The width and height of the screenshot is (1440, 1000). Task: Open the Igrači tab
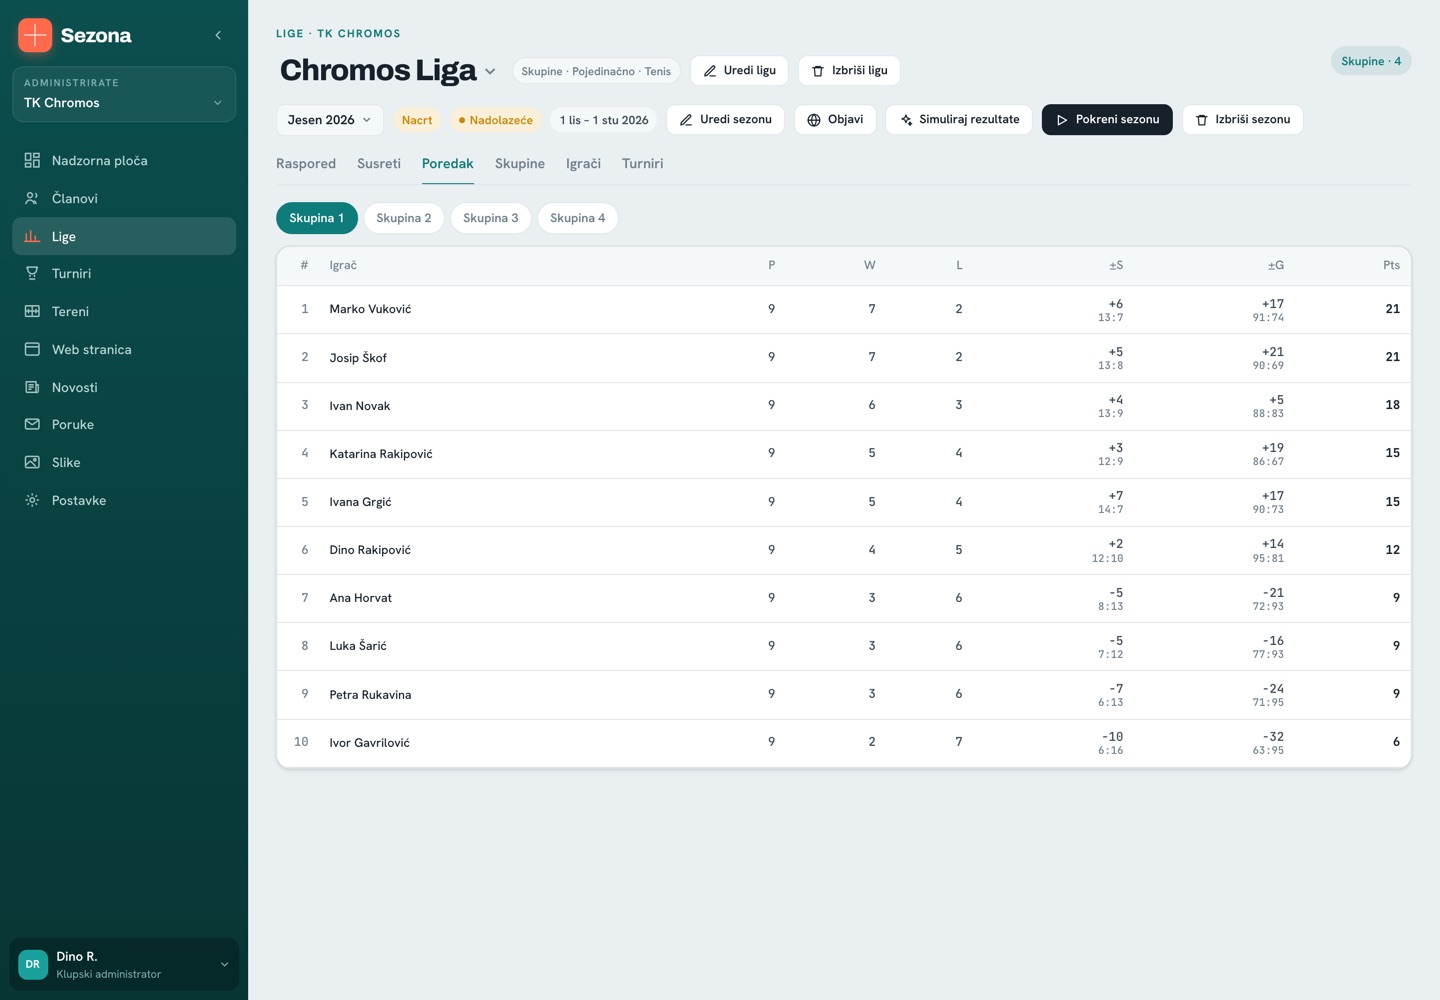584,164
